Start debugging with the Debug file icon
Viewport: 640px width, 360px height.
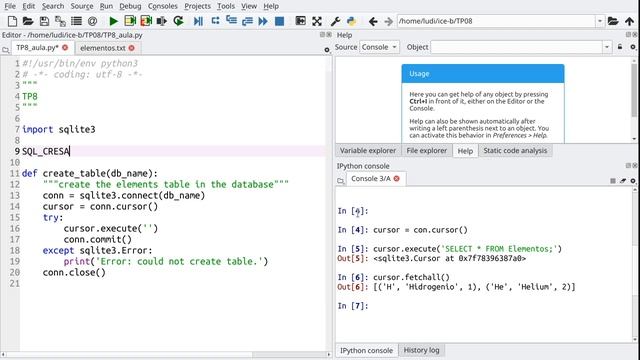[x=198, y=21]
